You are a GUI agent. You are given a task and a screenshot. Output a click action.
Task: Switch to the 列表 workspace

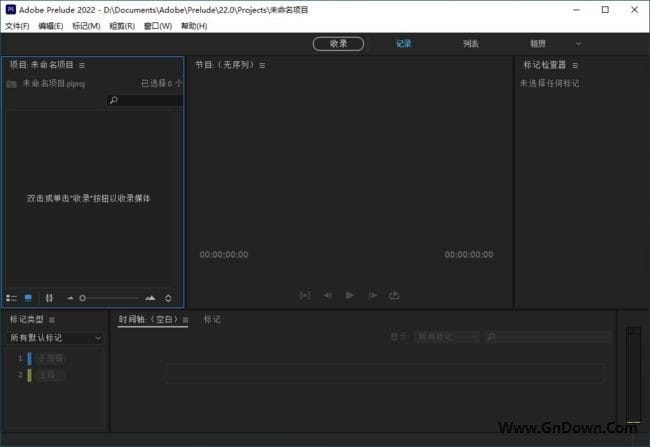pos(471,44)
